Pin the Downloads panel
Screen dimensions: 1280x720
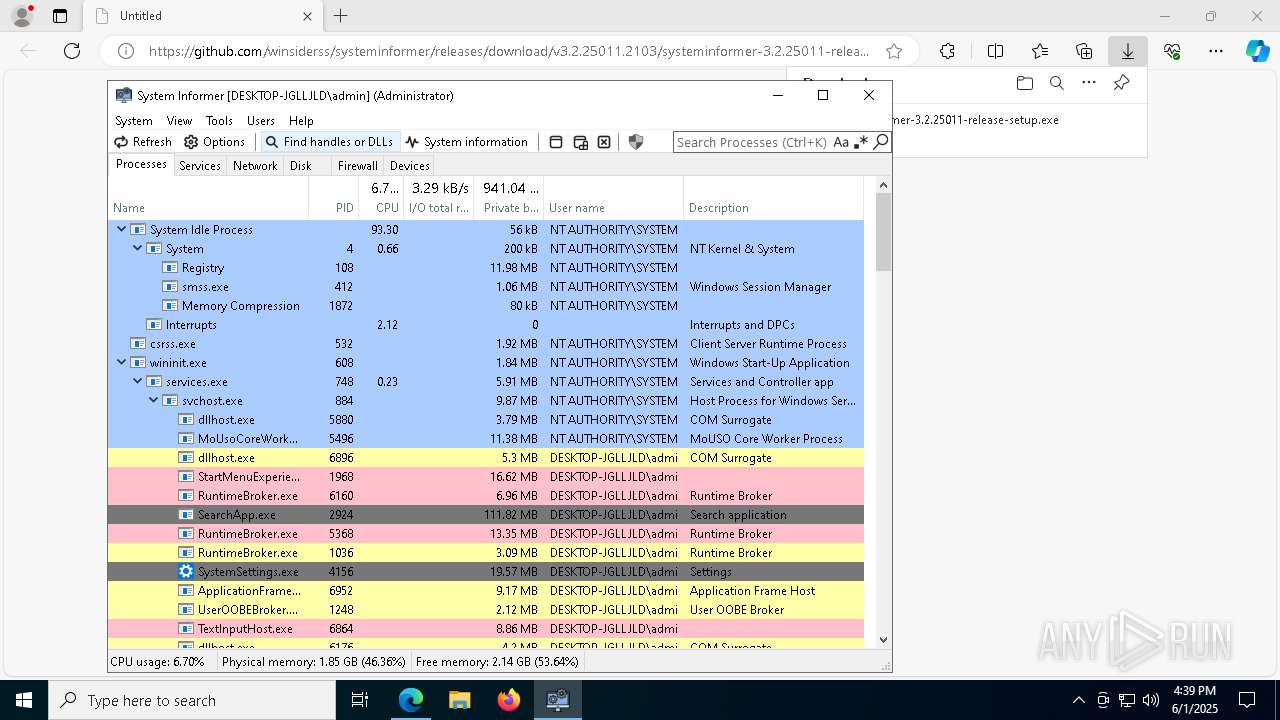pyautogui.click(x=1121, y=83)
